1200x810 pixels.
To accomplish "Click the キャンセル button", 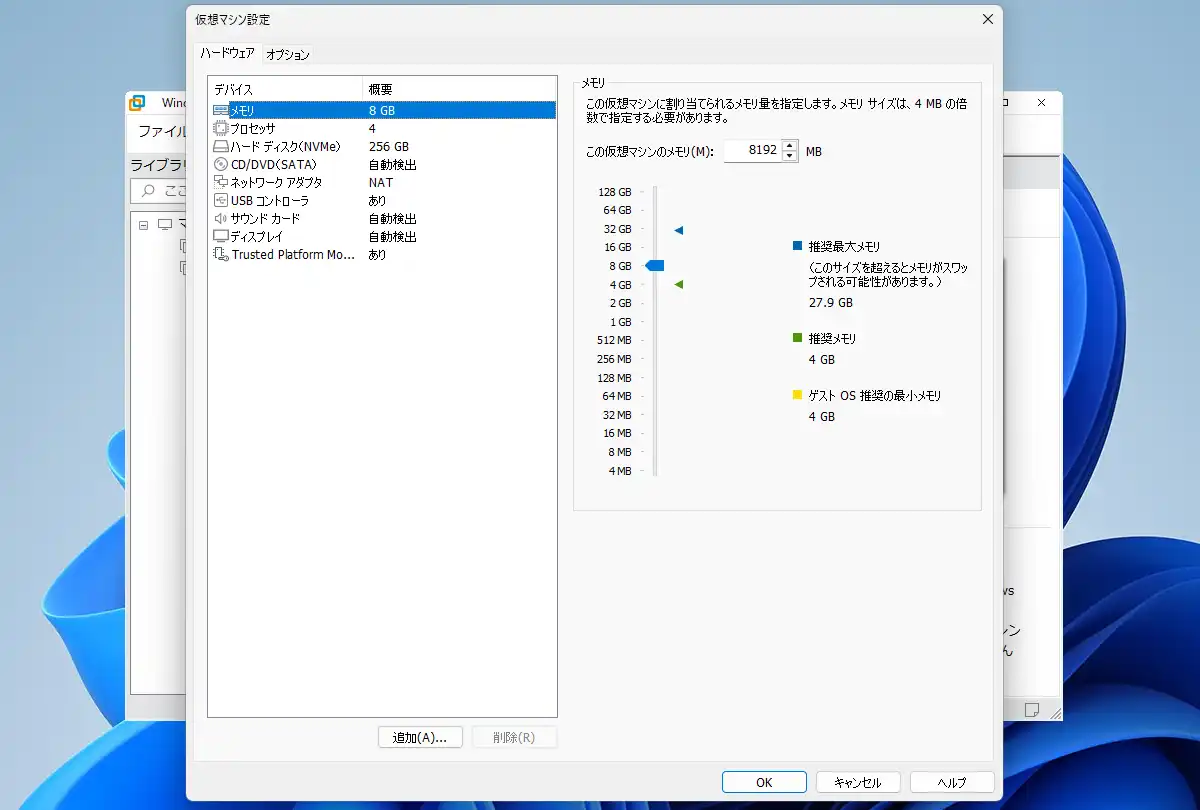I will [858, 783].
